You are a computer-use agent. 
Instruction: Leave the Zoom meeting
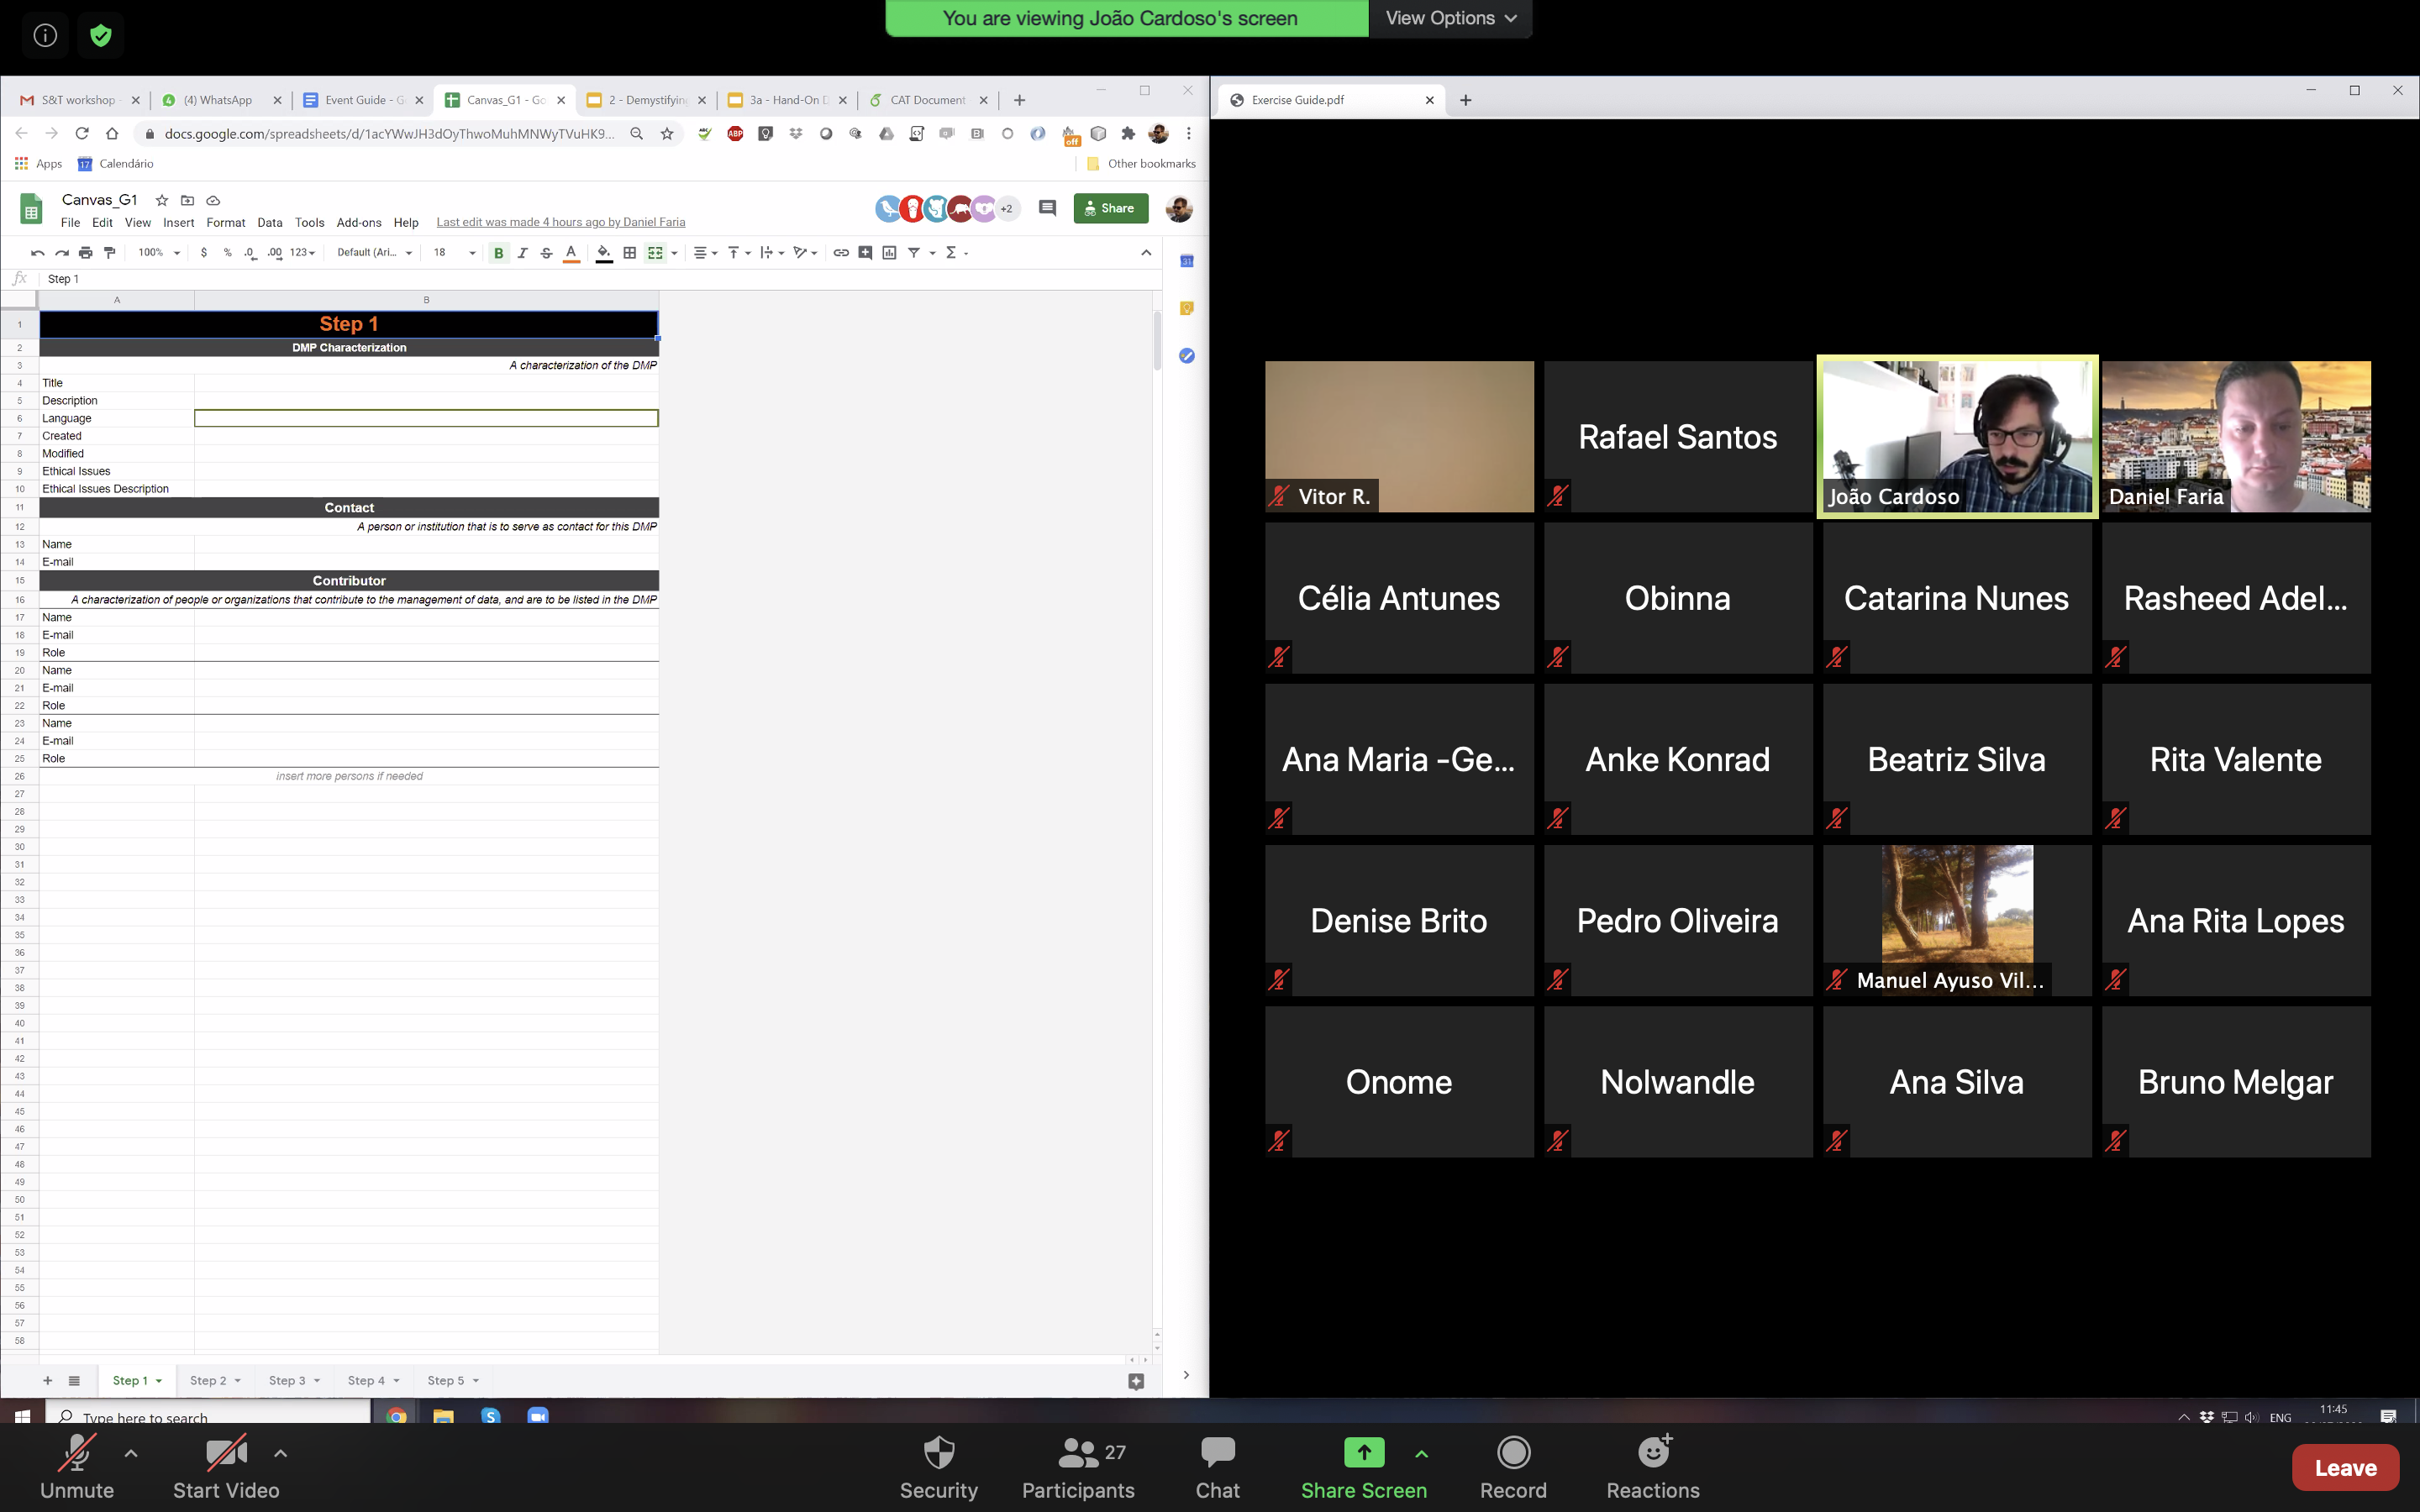tap(2345, 1467)
